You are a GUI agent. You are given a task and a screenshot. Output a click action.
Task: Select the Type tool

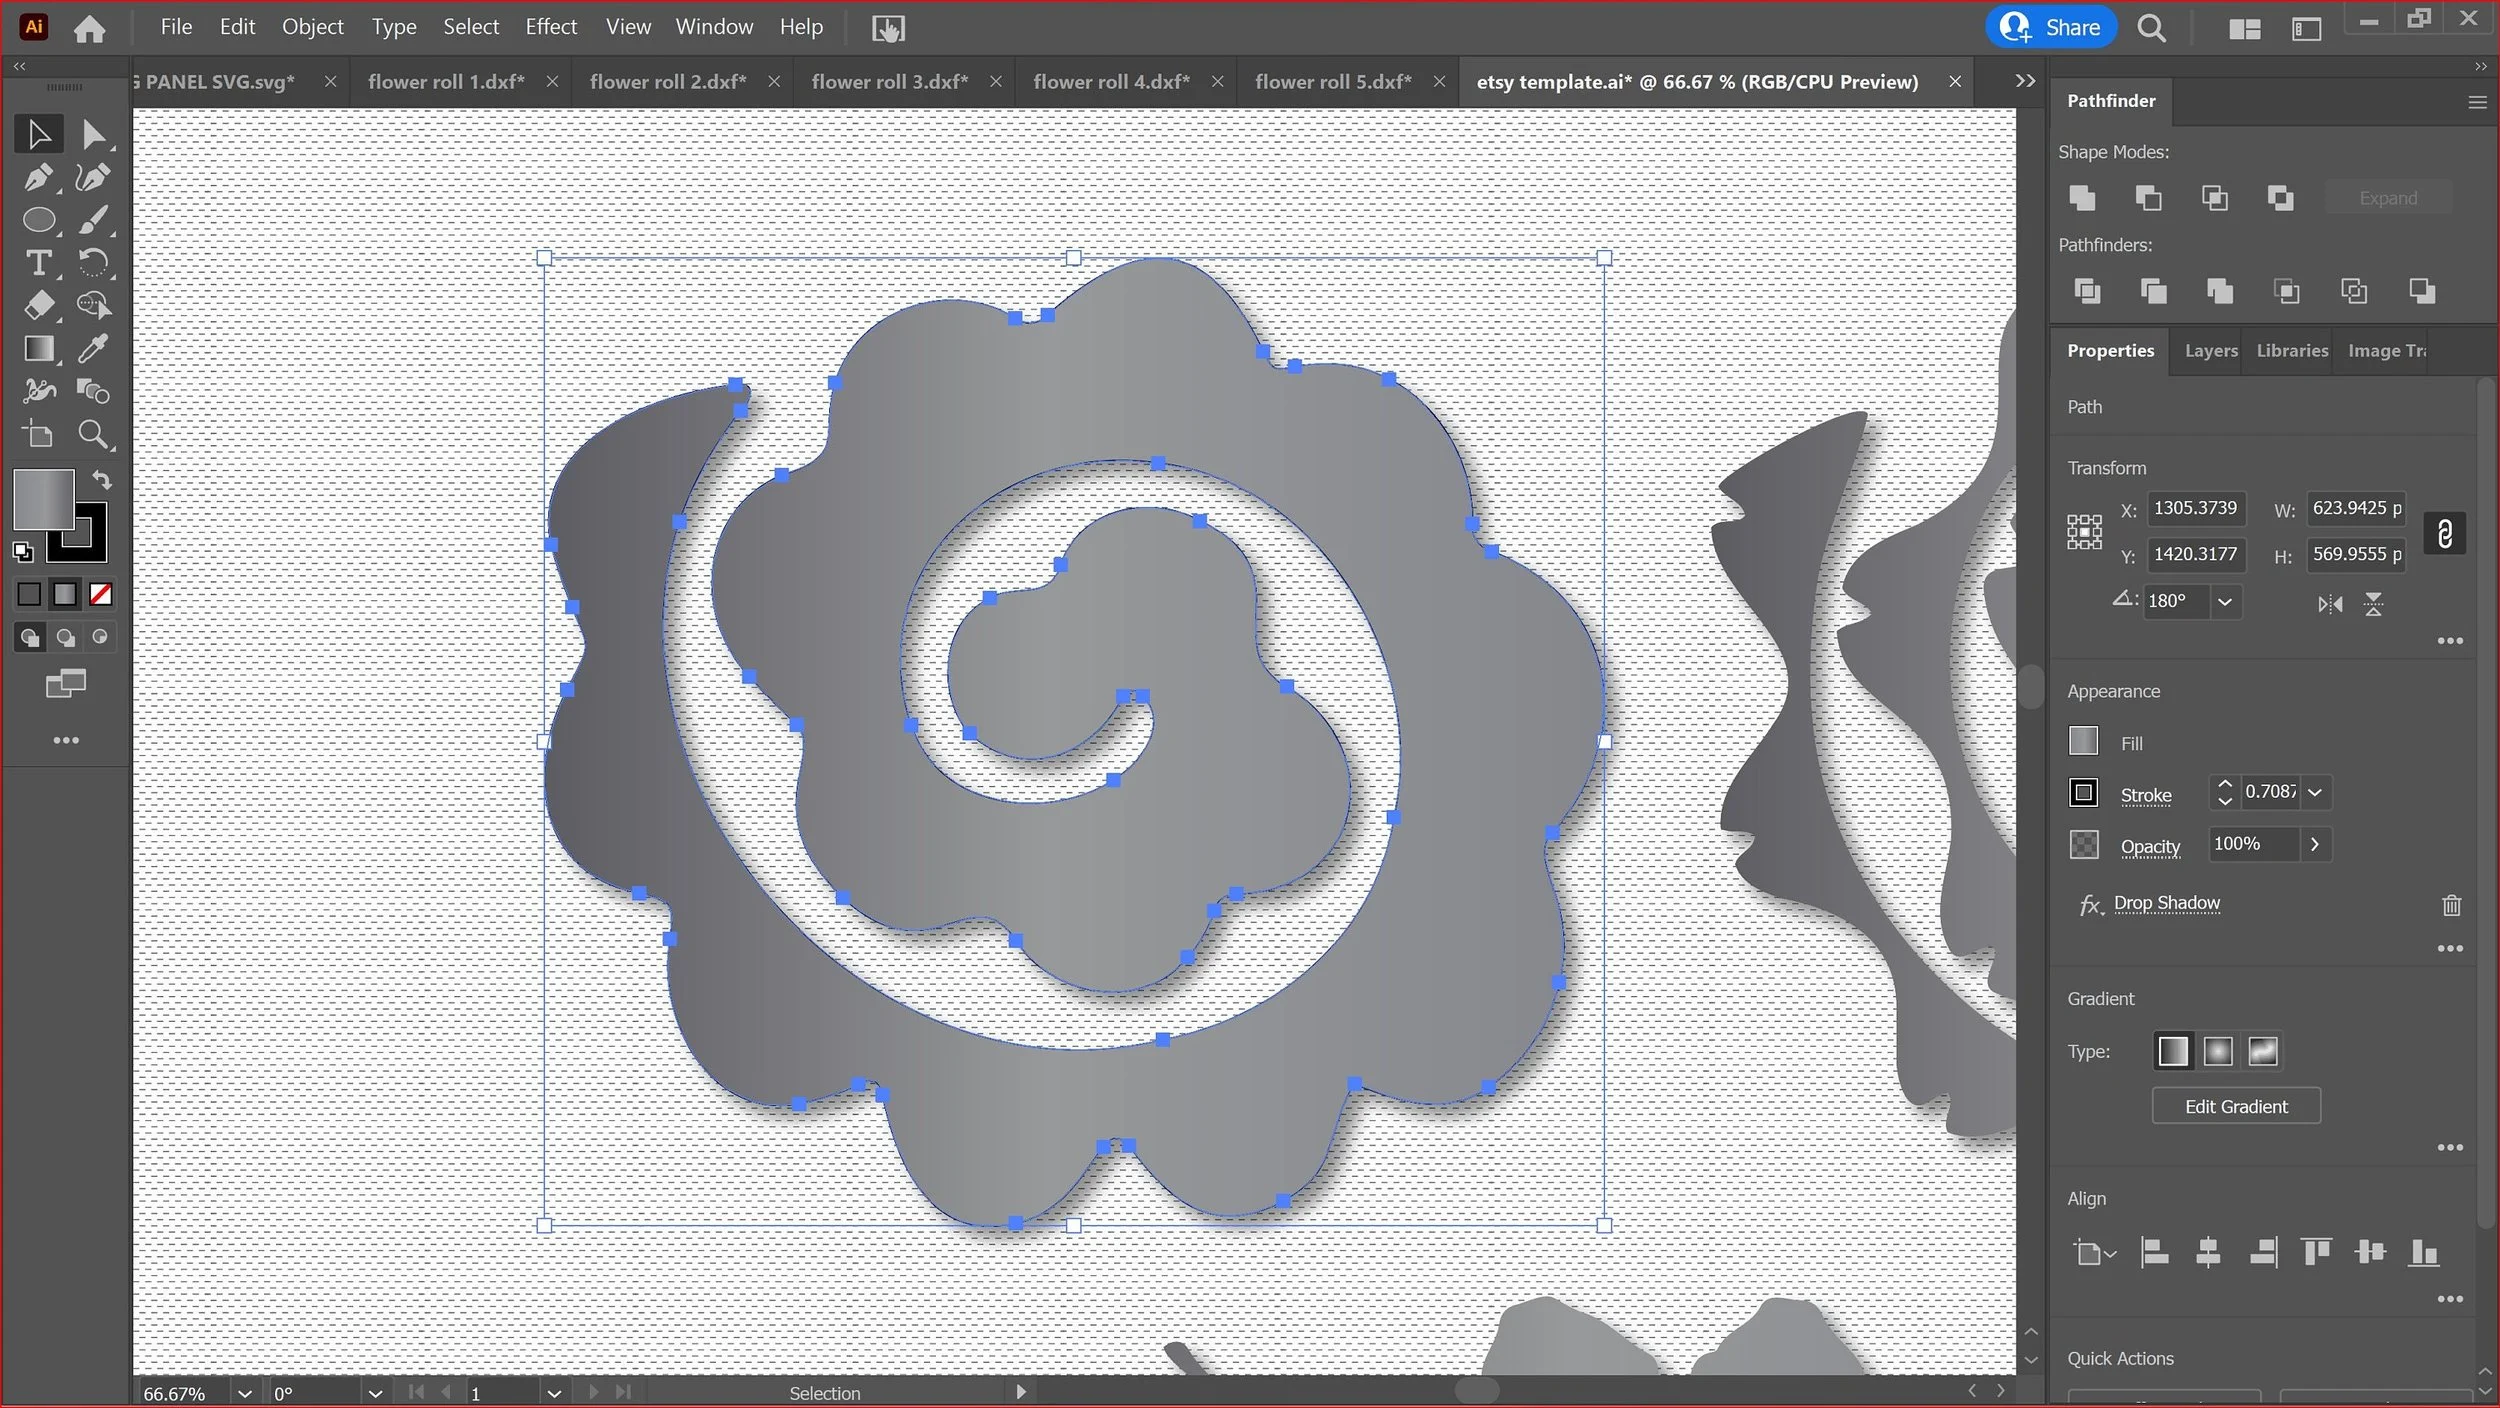[38, 263]
